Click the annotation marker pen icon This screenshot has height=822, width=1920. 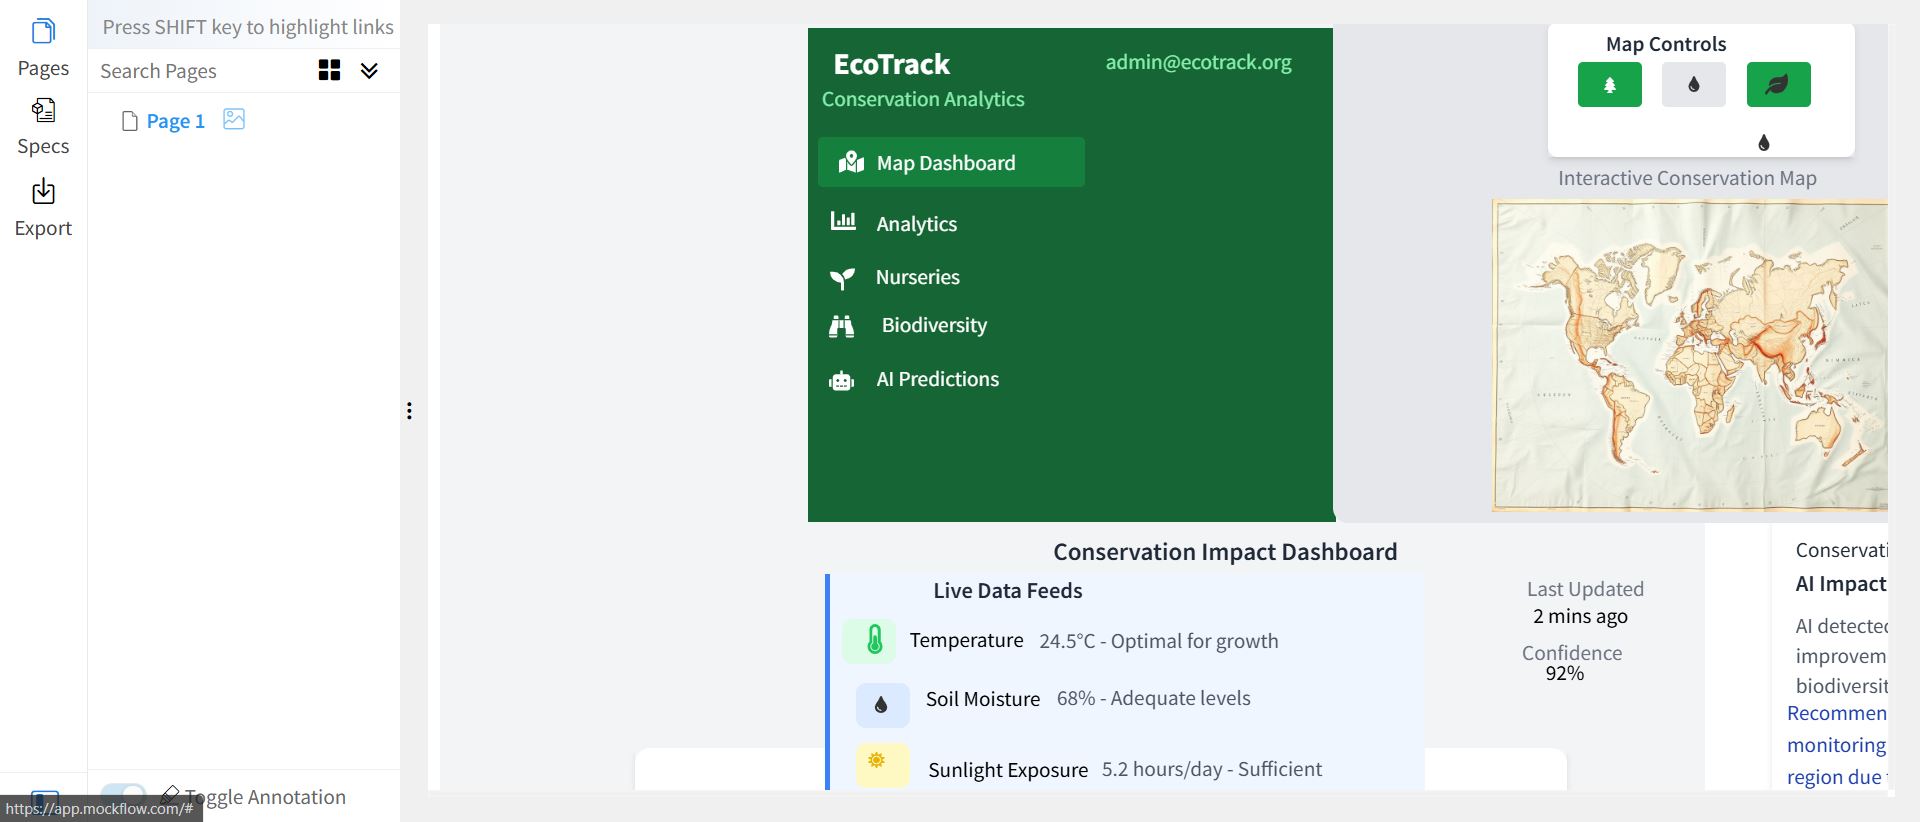pyautogui.click(x=170, y=796)
